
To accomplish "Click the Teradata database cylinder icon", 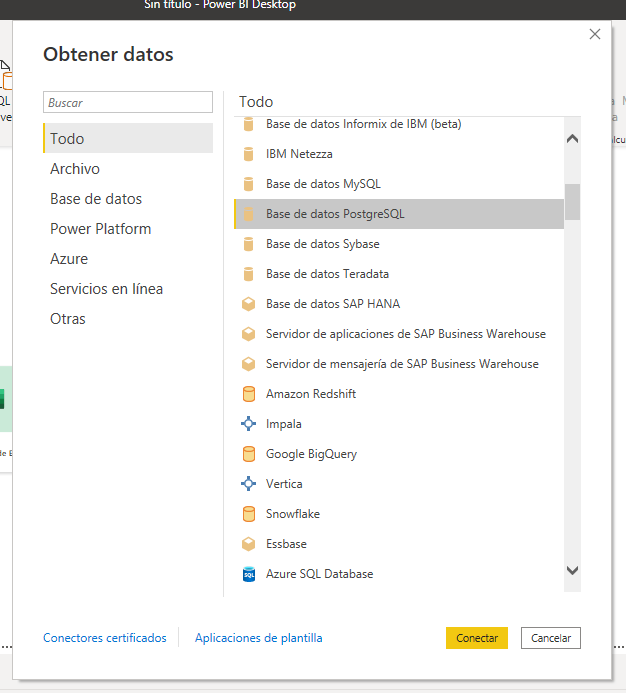I will click(248, 274).
